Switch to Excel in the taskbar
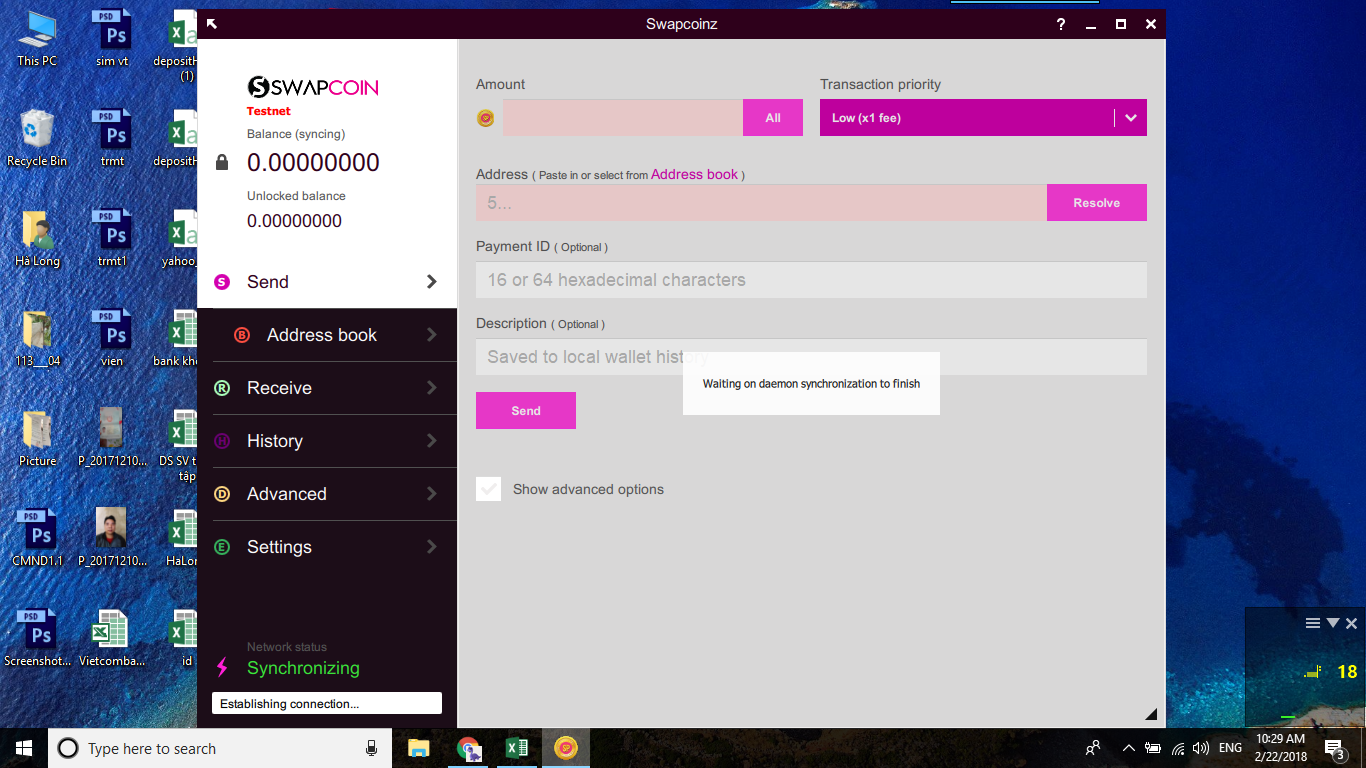 point(517,748)
